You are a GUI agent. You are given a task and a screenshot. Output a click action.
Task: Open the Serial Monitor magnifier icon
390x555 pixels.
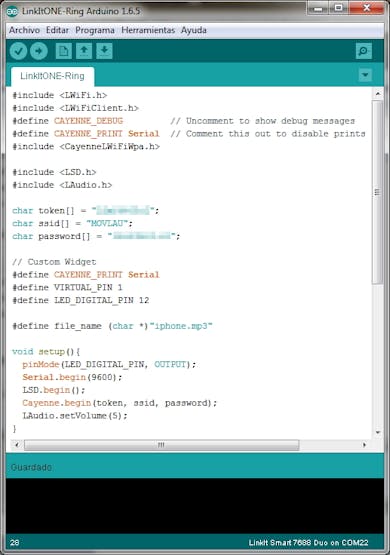pyautogui.click(x=363, y=51)
